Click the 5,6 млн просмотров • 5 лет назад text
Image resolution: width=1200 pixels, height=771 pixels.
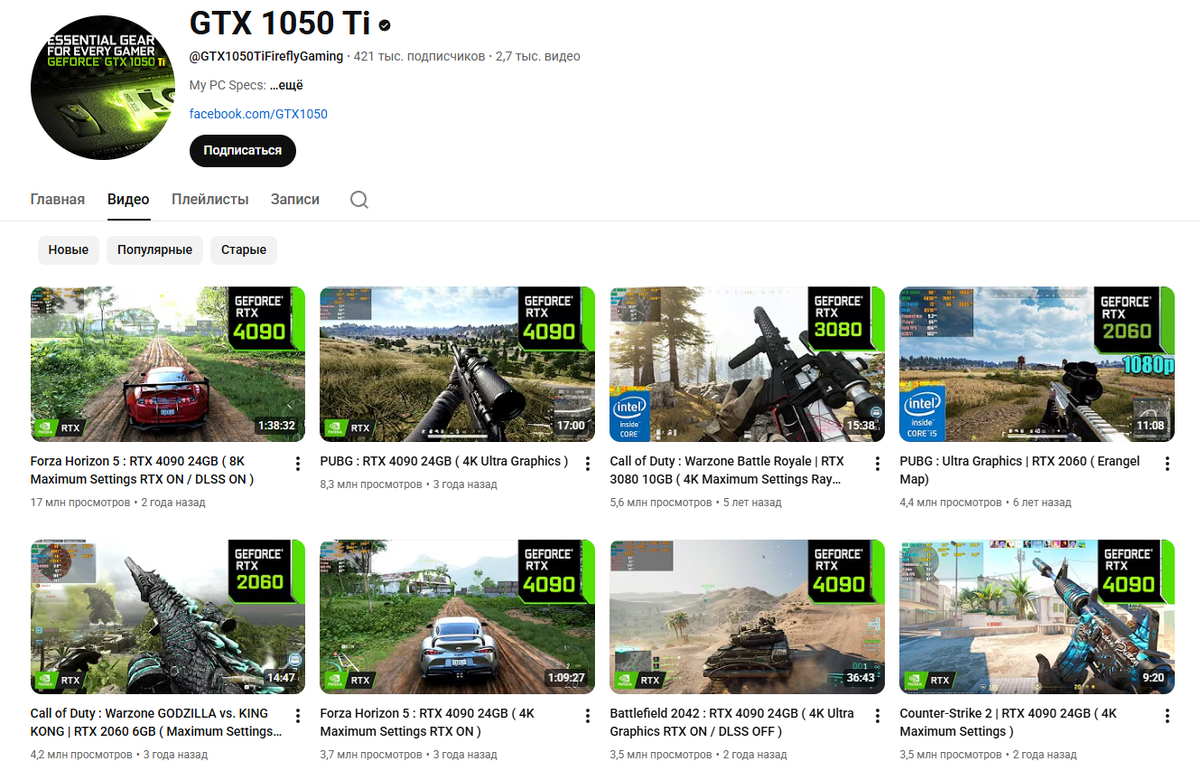tap(696, 502)
